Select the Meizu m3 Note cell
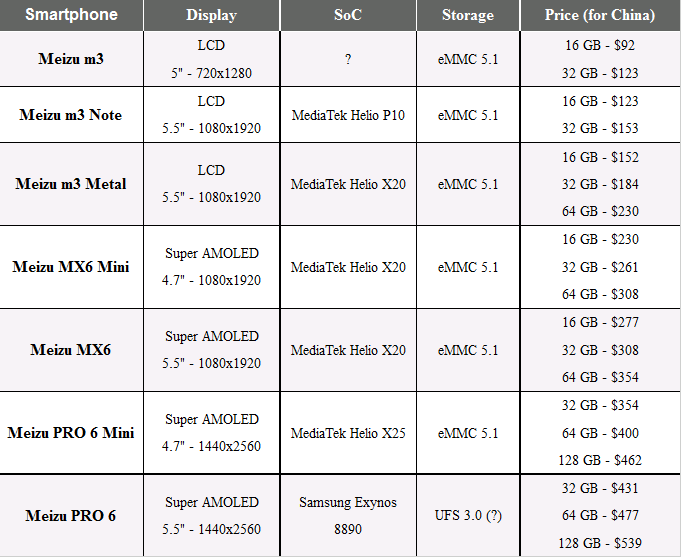681x559 pixels. pyautogui.click(x=71, y=115)
